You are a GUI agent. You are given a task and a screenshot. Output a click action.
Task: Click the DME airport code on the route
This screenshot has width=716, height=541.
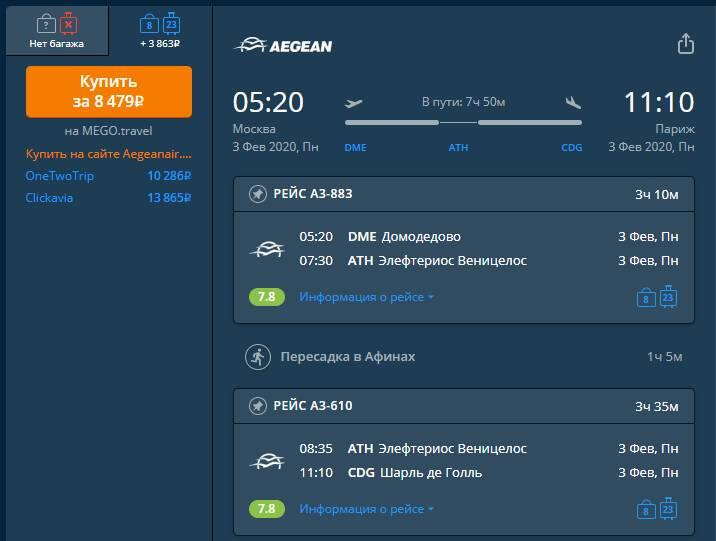[x=355, y=148]
